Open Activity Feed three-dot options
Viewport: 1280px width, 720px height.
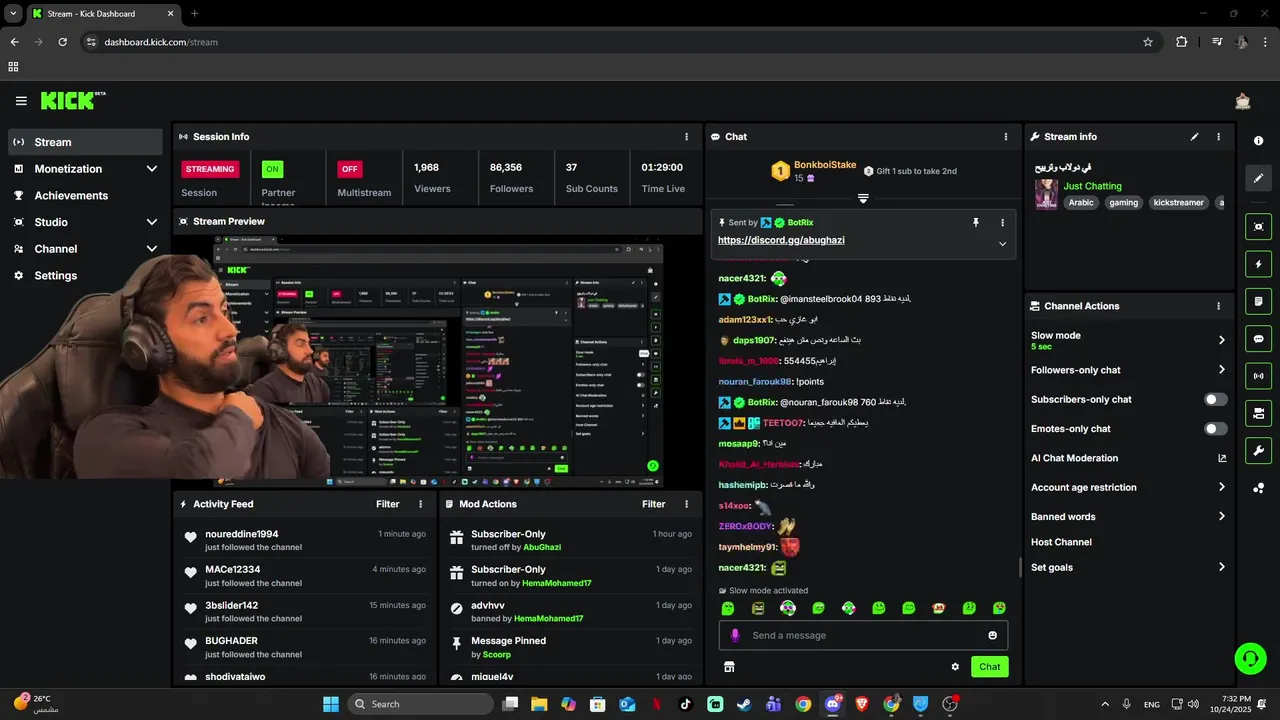pos(420,504)
